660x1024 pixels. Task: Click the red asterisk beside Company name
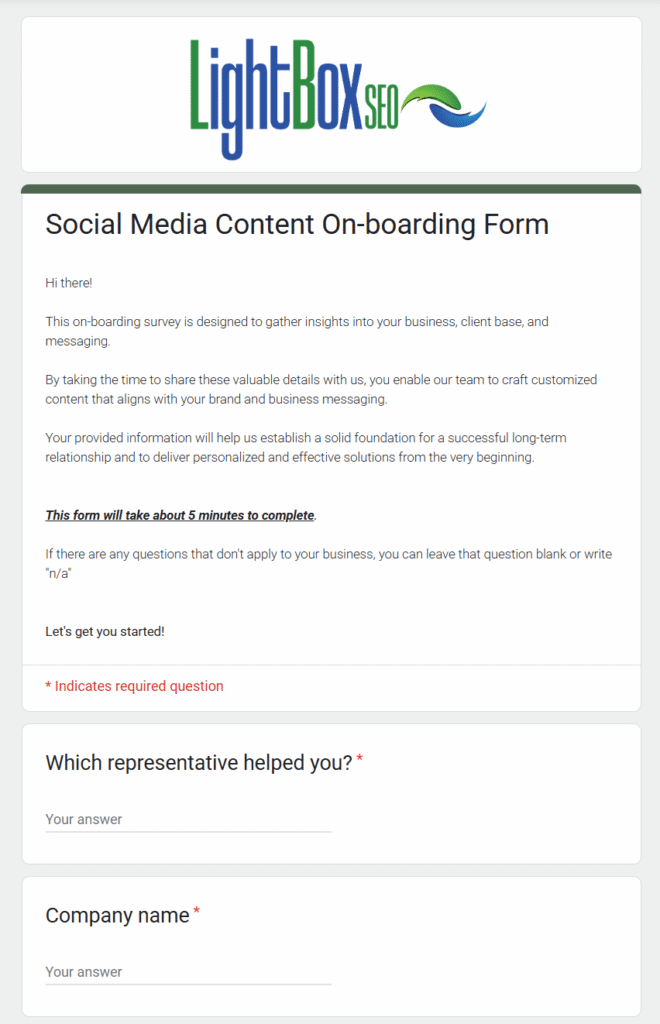pos(196,912)
